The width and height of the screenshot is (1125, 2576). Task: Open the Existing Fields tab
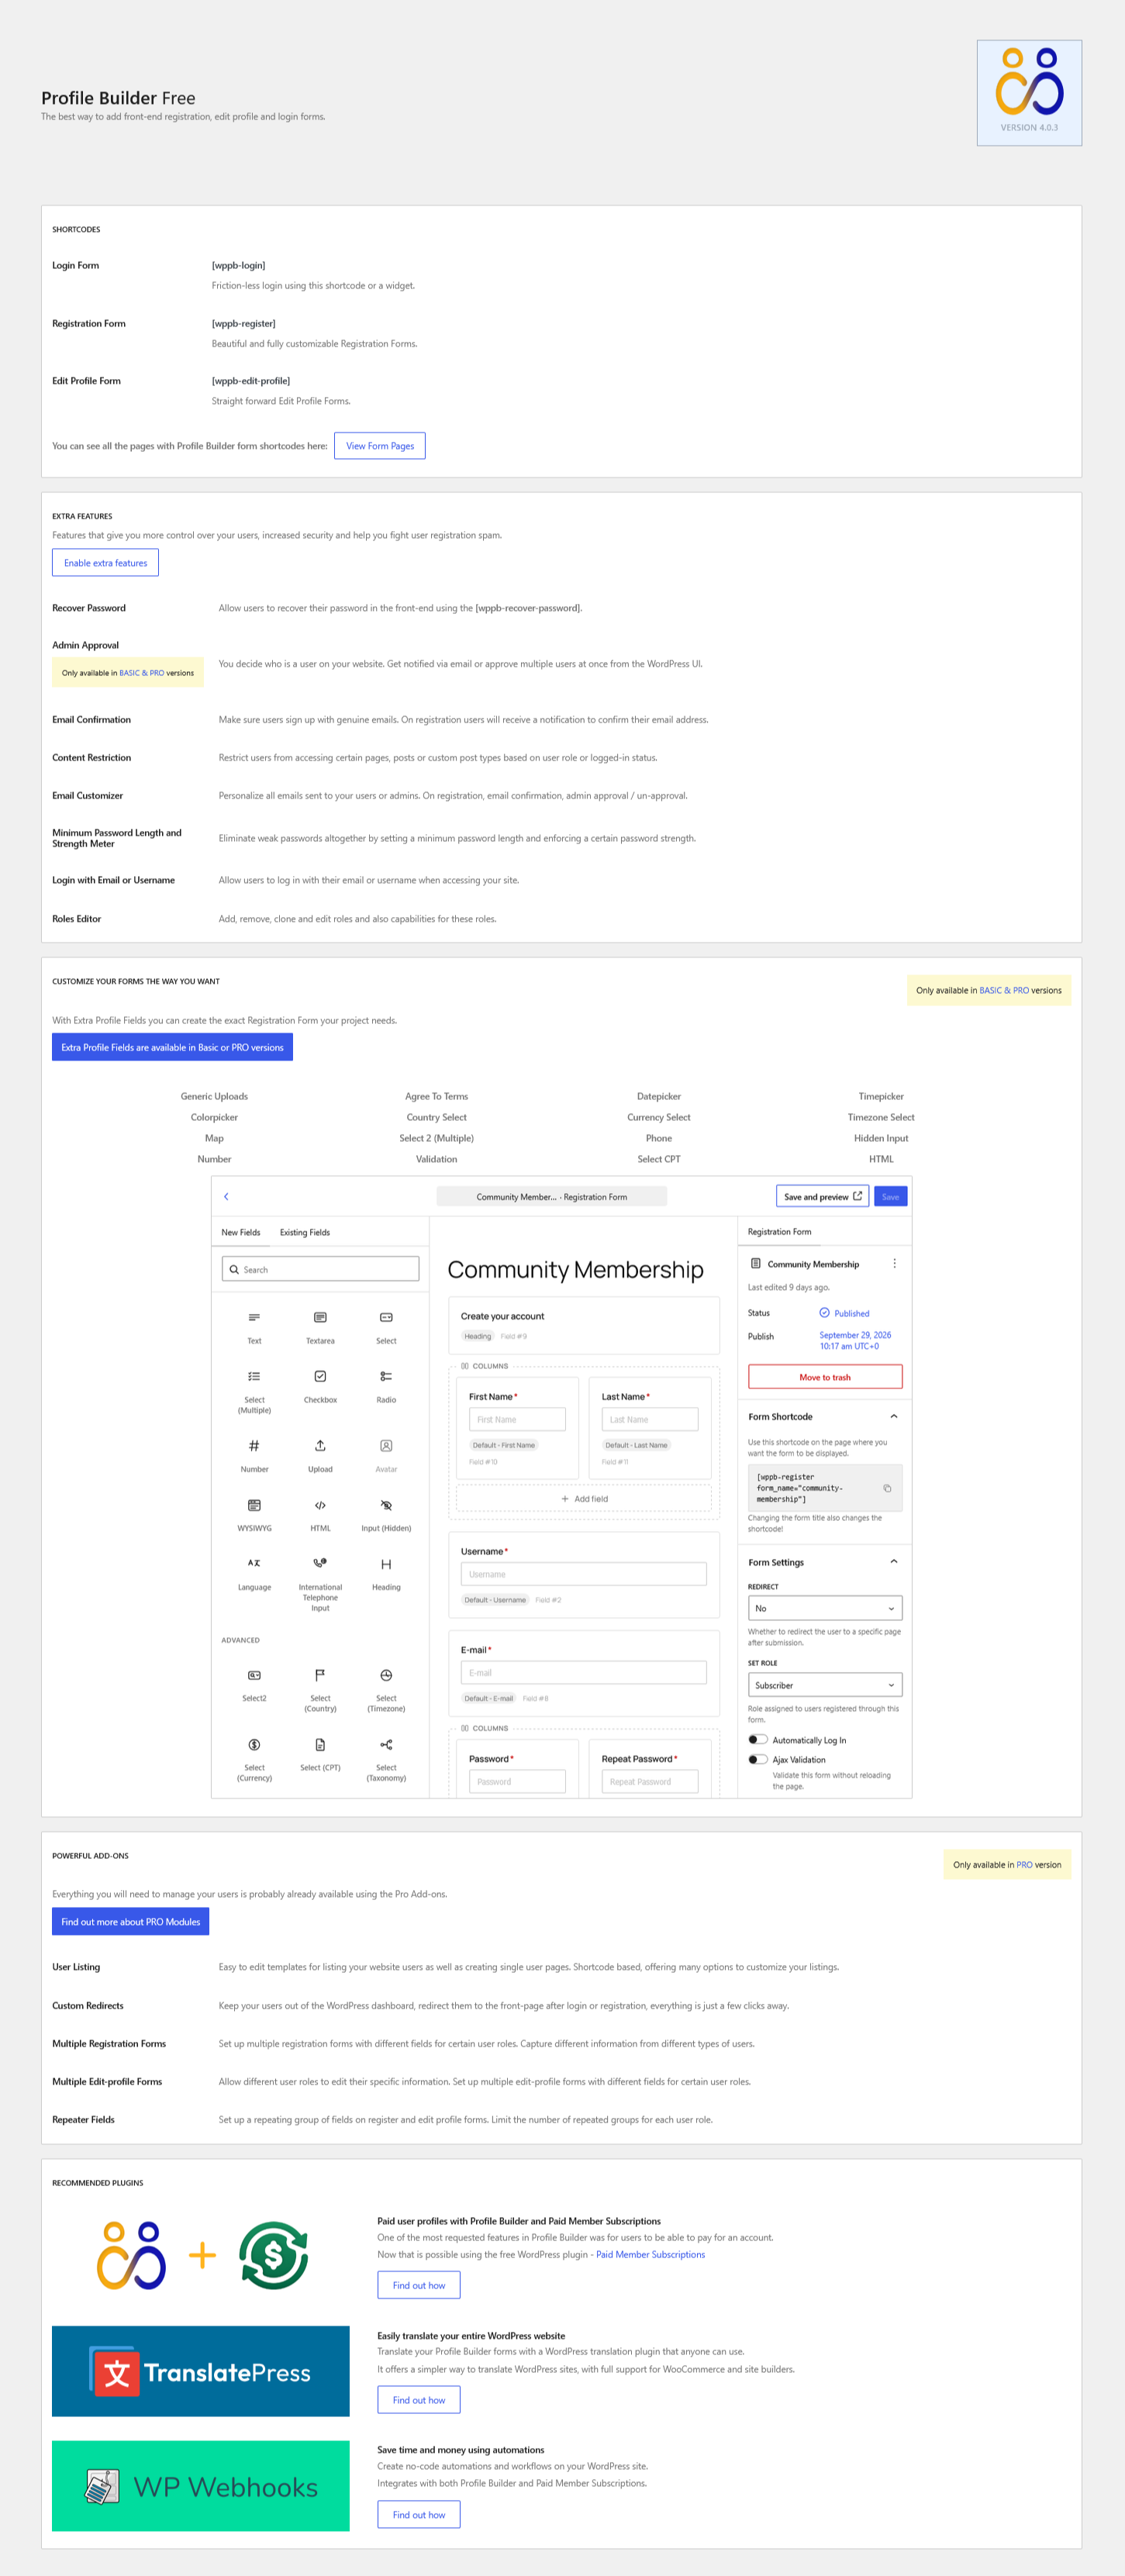click(305, 1232)
